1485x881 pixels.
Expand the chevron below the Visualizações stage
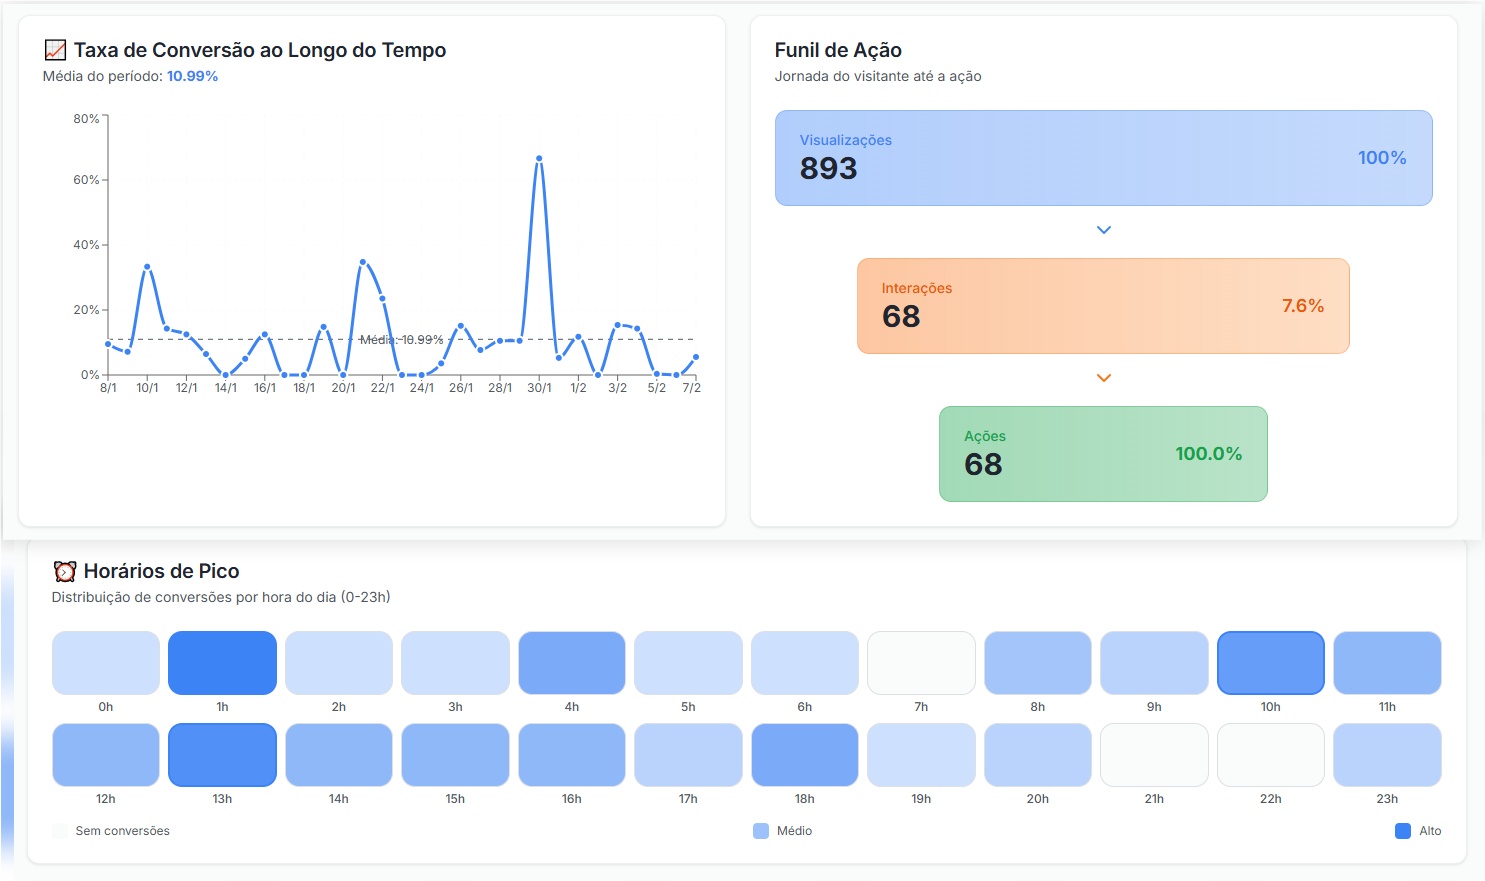point(1103,229)
